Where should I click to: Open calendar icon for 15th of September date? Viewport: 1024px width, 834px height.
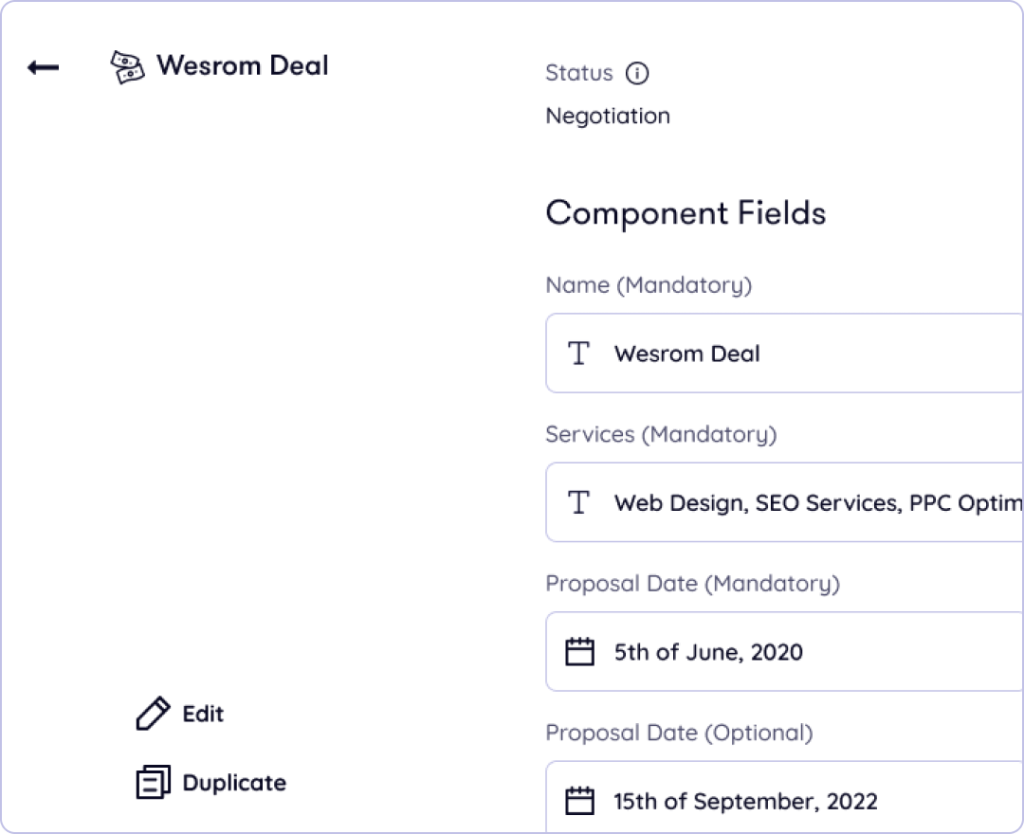(580, 801)
